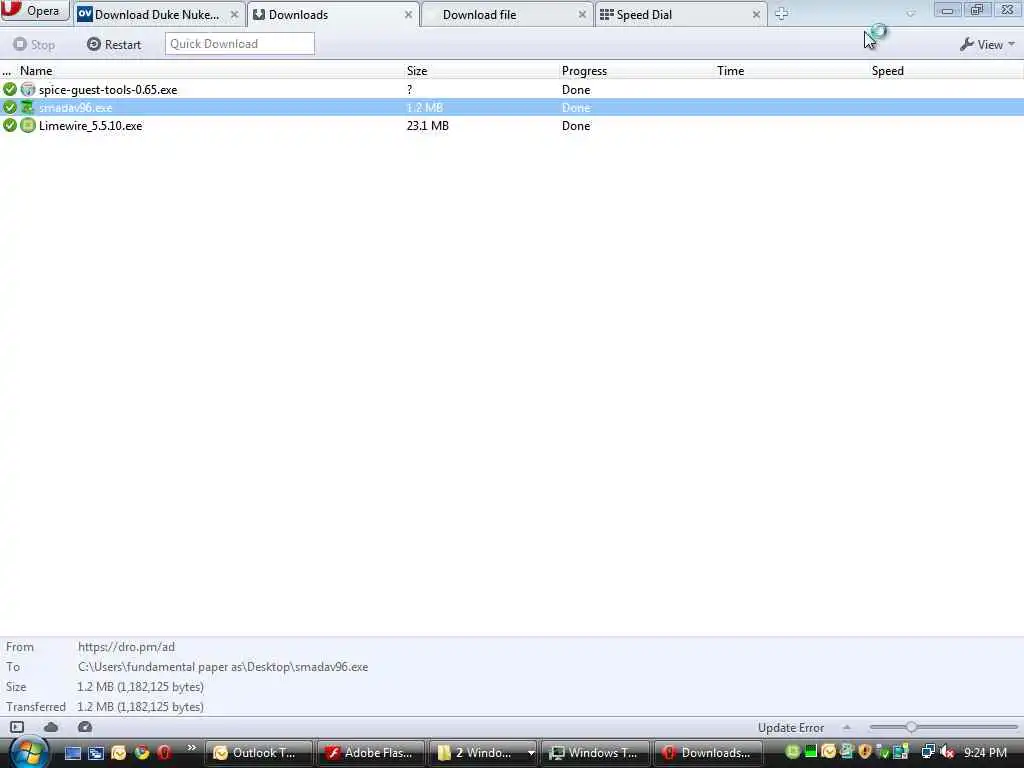
Task: Select Limewire_5.5.10.exe download row
Action: [512, 125]
